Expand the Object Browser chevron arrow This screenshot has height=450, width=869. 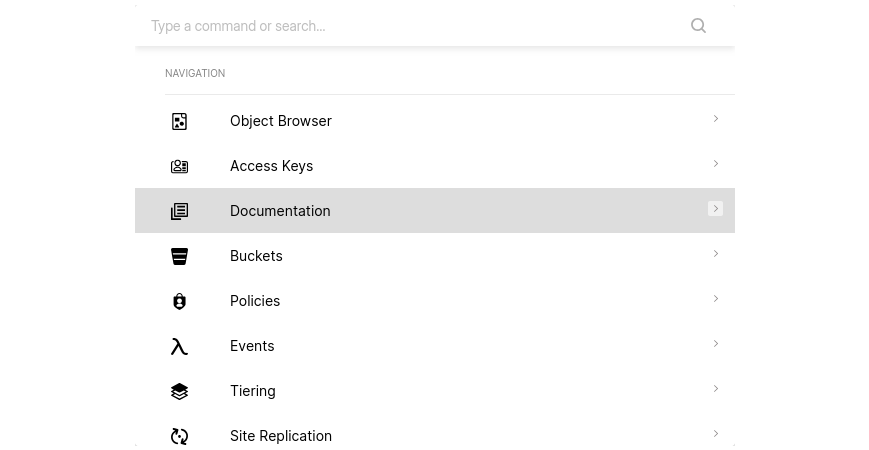715,119
